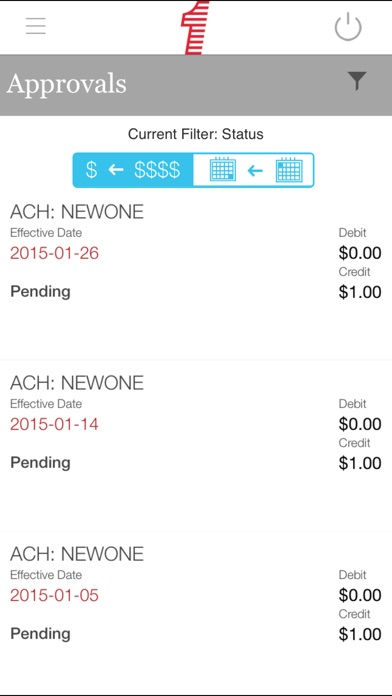Viewport: 392px width, 696px height.
Task: Tap the Approvals header title
Action: [x=67, y=84]
